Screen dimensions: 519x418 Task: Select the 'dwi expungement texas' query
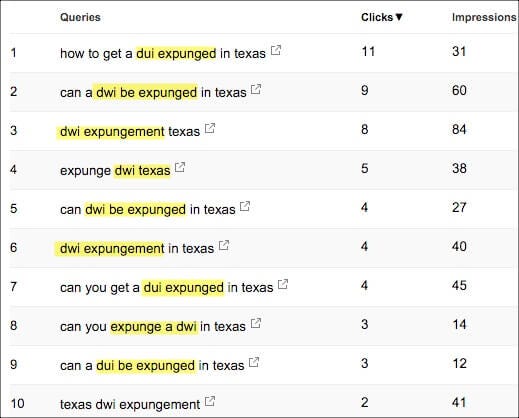tap(130, 131)
